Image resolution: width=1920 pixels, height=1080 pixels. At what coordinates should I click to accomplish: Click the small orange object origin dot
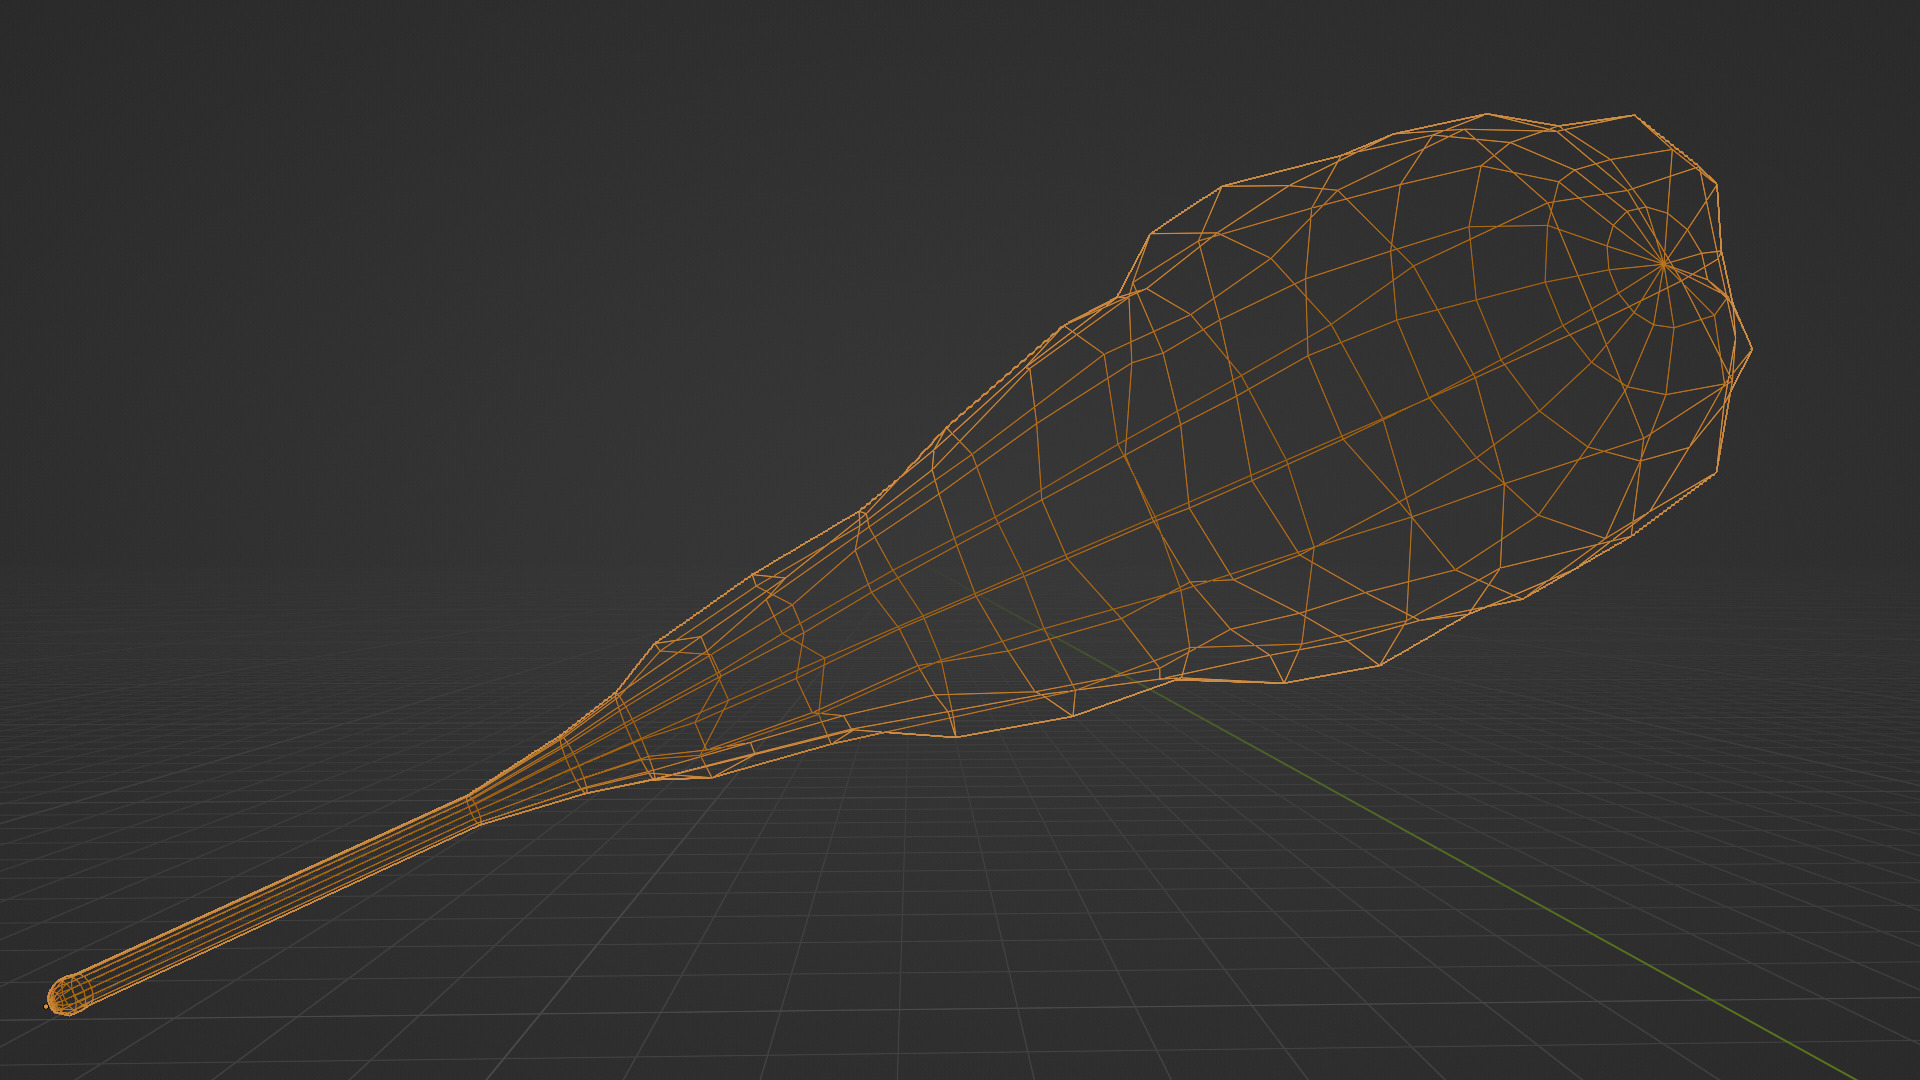[46, 1006]
